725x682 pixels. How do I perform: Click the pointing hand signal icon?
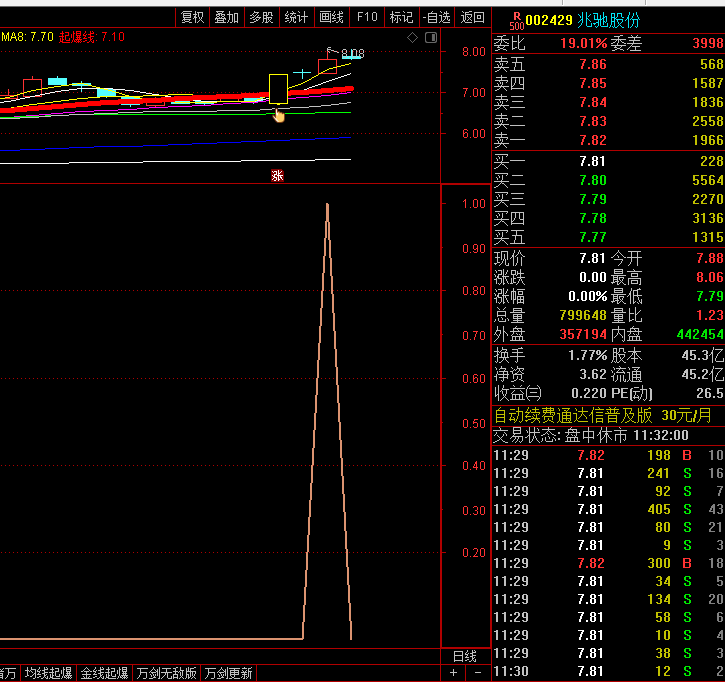click(x=278, y=115)
